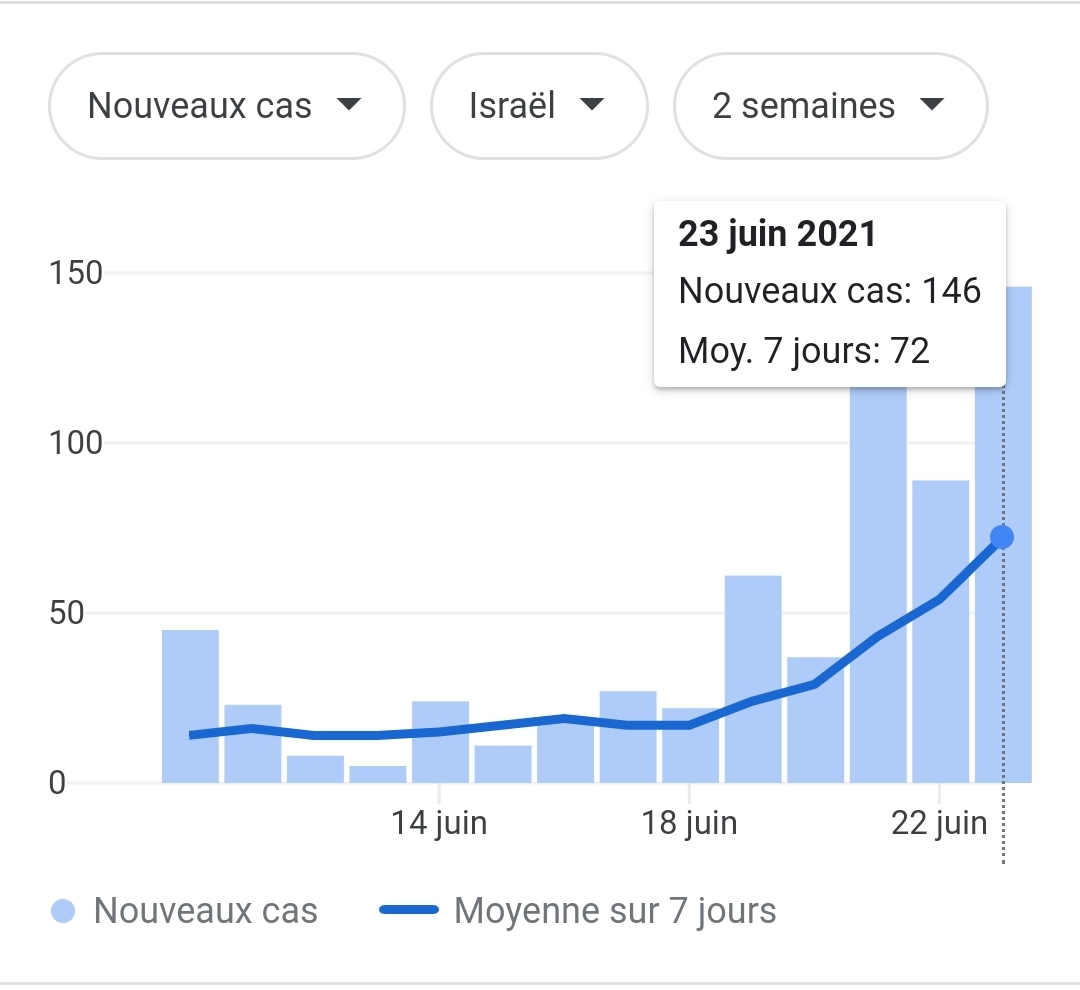Click the dark blue Moyenne sur 7 jours legend line
The width and height of the screenshot is (1080, 990).
(x=409, y=911)
